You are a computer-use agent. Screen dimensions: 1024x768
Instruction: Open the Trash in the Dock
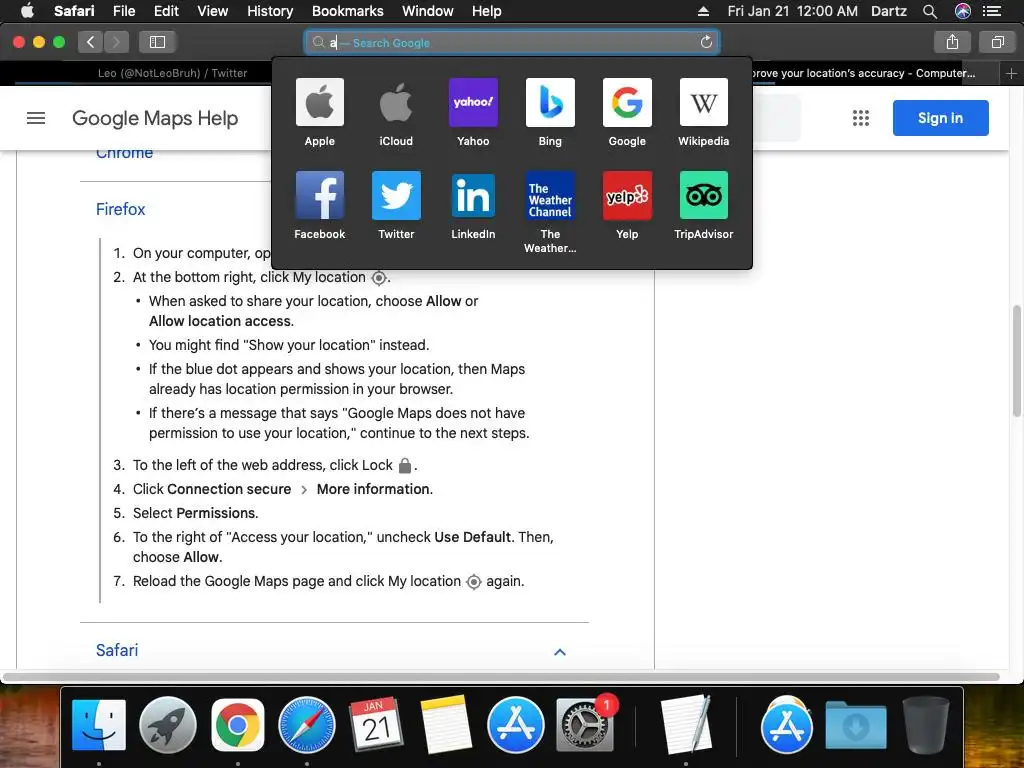coord(925,725)
